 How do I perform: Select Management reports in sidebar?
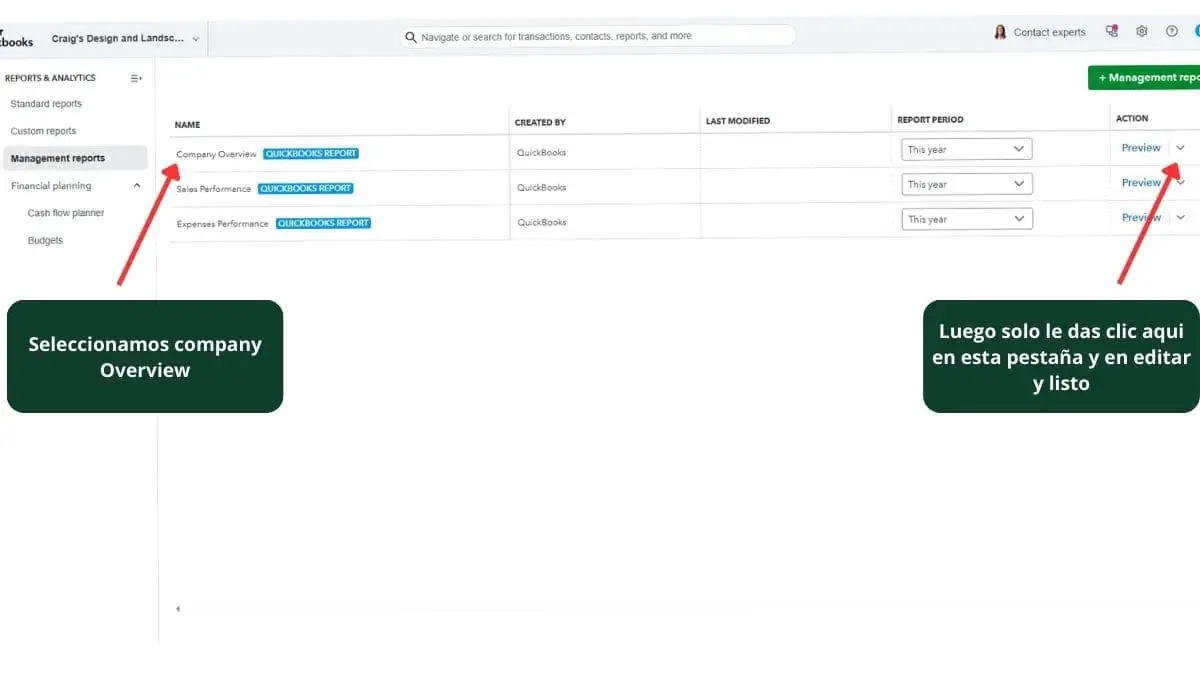pos(75,158)
